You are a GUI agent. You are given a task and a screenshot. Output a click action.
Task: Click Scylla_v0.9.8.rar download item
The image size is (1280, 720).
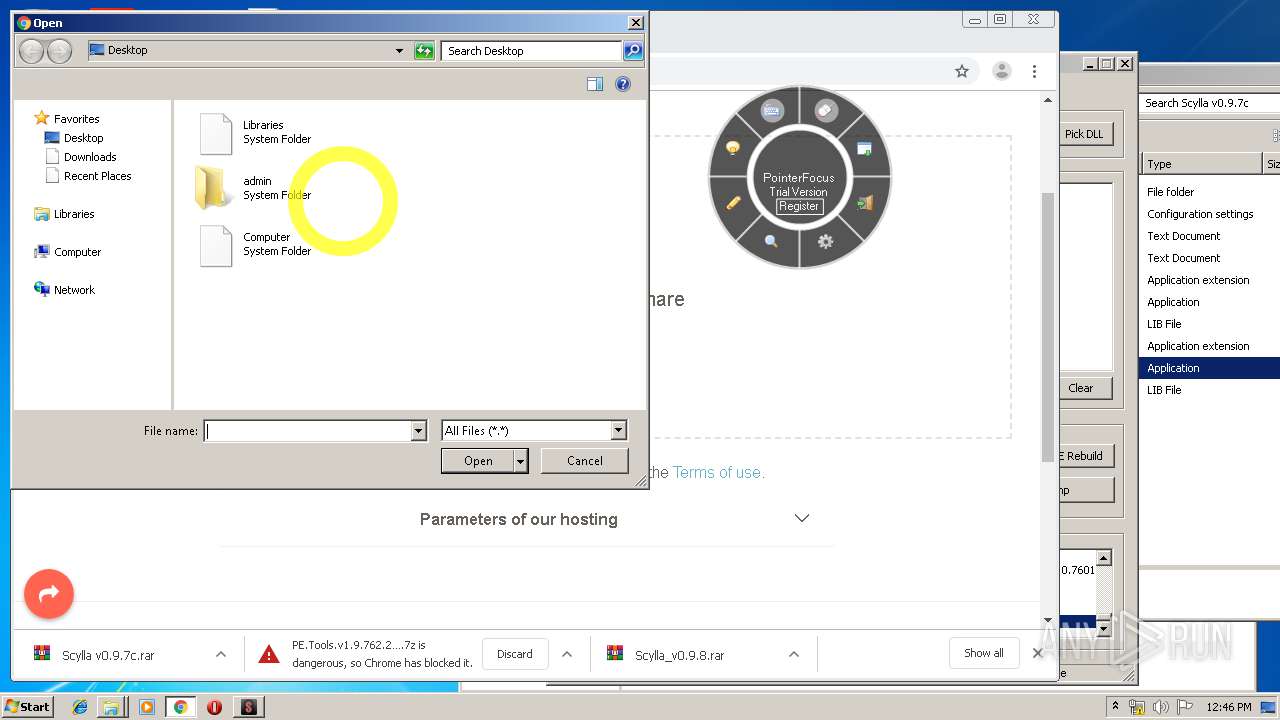[x=679, y=655]
